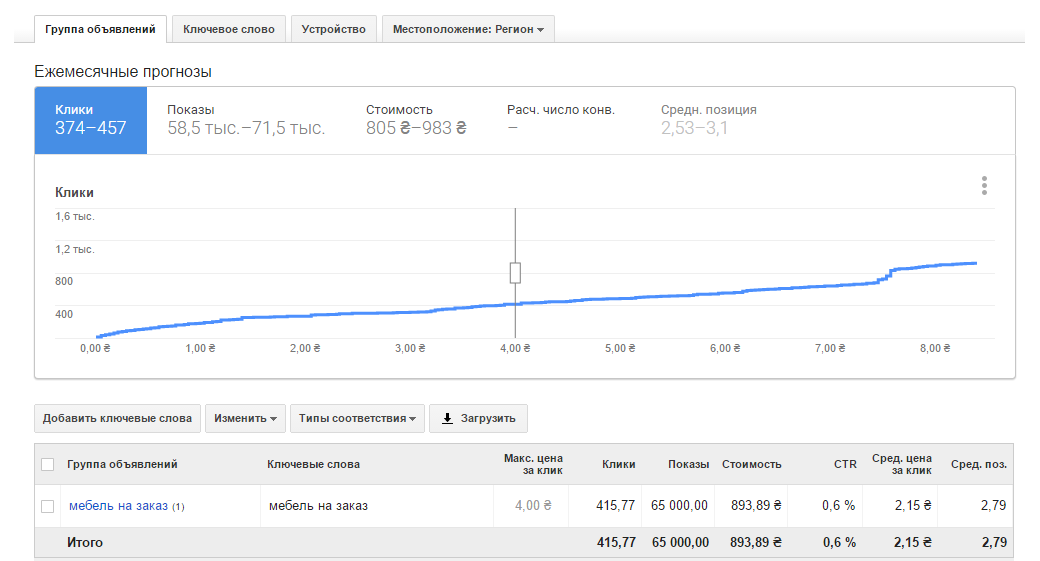
Task: Open the мебель на заказ ad group link
Action: pyautogui.click(x=118, y=506)
